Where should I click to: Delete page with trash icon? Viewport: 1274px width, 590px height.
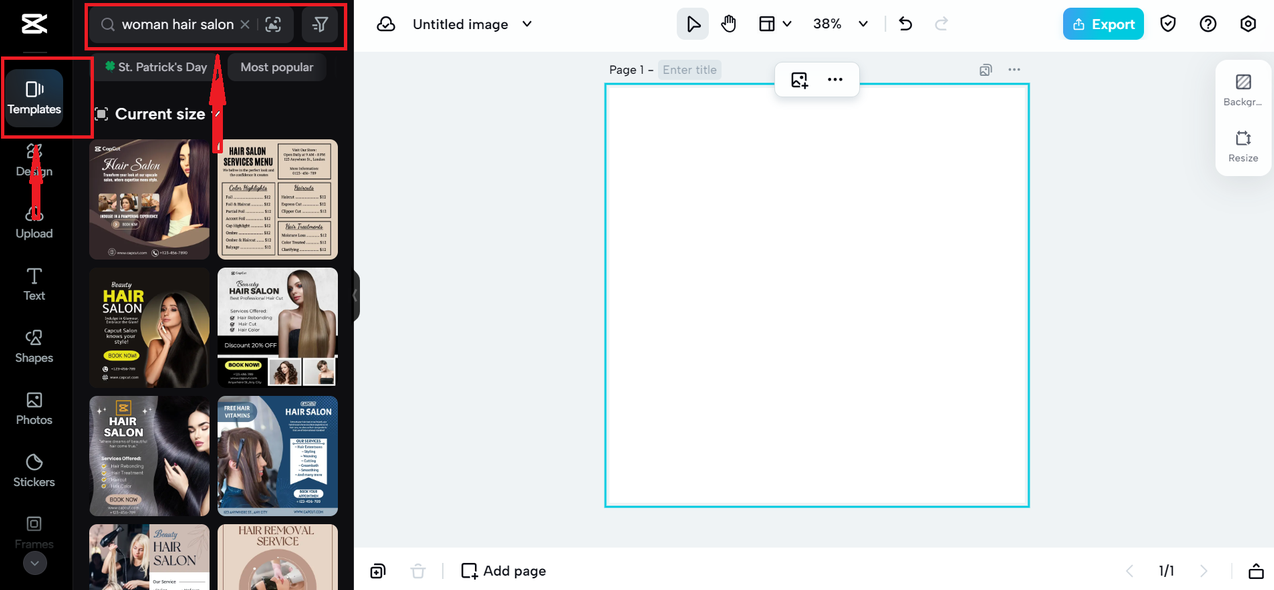coord(418,571)
